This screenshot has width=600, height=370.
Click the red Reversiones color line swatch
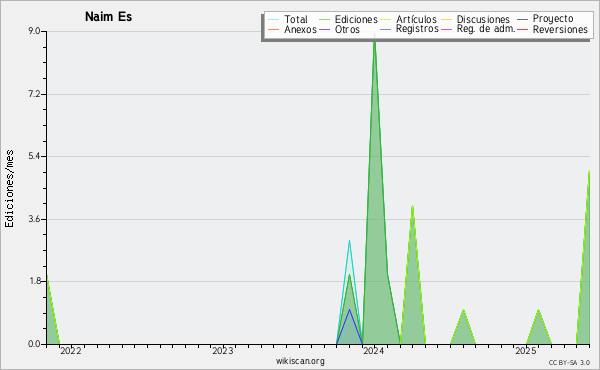click(x=522, y=29)
